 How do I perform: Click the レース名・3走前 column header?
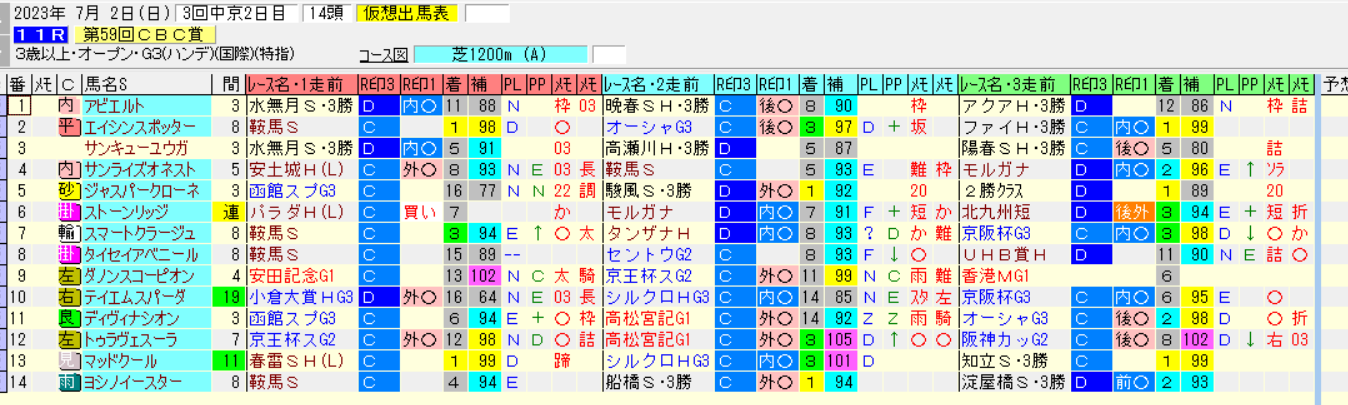click(x=1013, y=84)
